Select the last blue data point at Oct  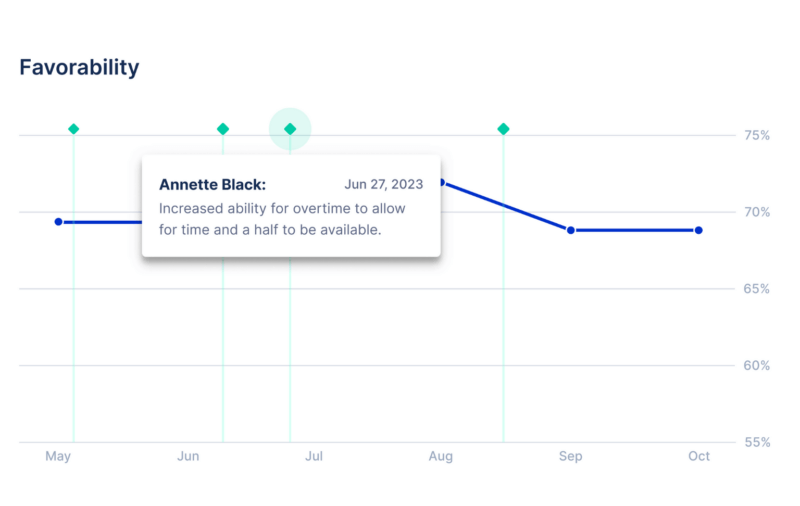[x=699, y=231]
